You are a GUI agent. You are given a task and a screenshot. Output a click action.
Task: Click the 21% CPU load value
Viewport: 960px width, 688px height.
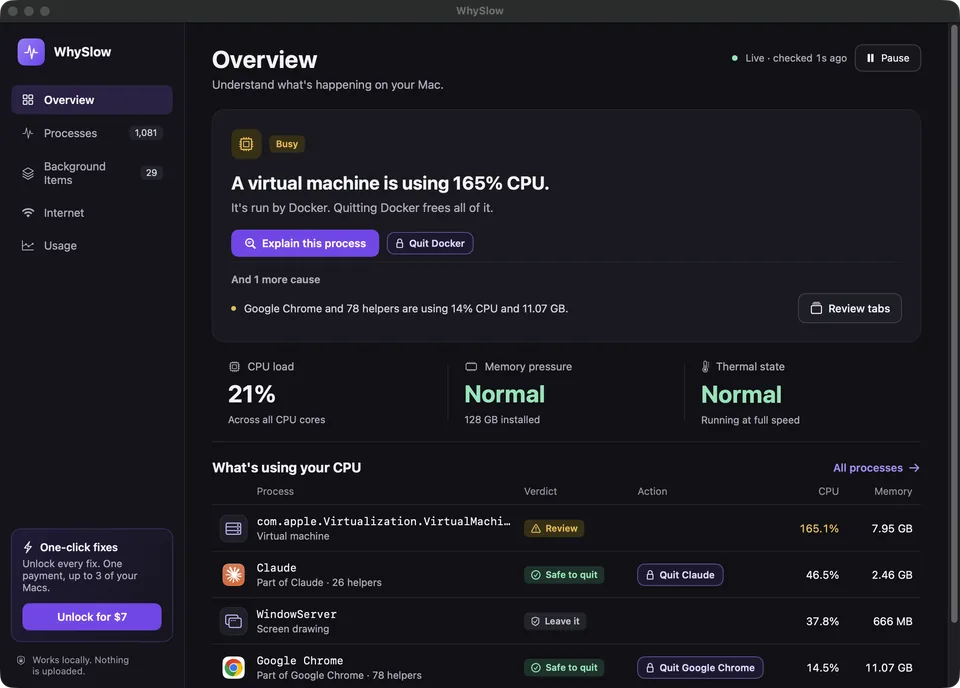pos(252,394)
